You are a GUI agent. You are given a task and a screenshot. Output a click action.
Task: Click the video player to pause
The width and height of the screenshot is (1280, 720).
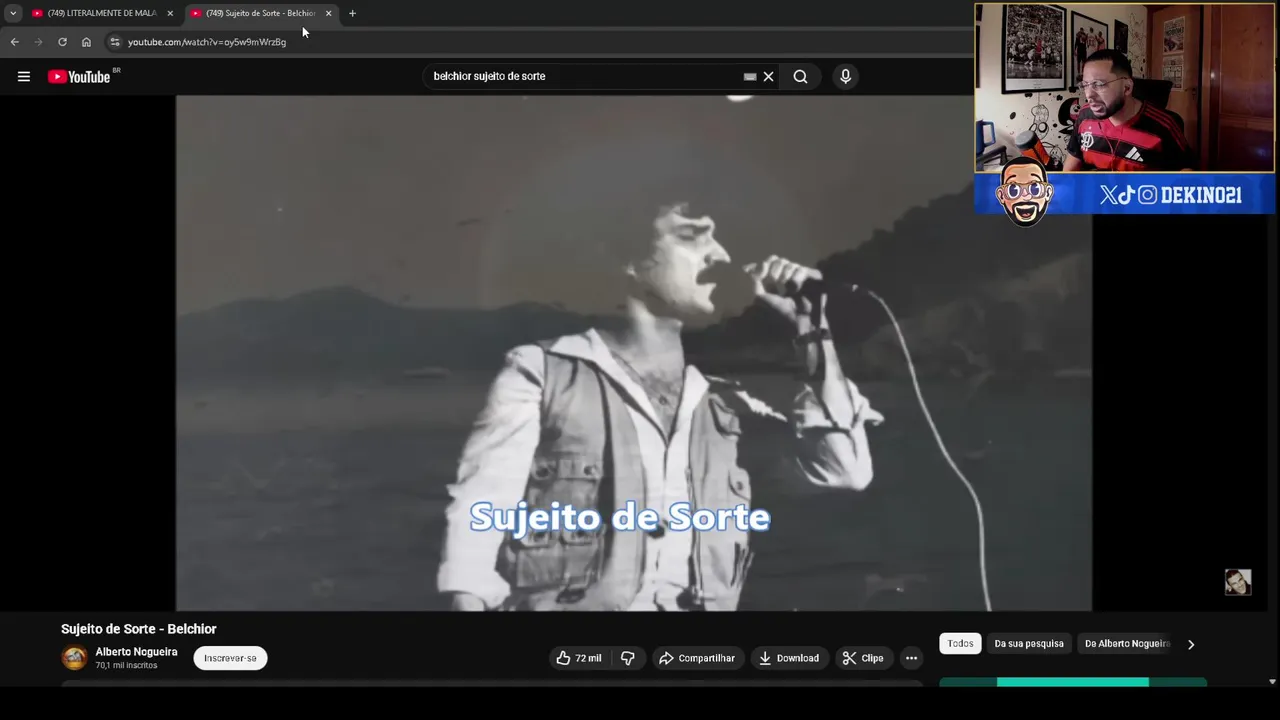tap(634, 352)
